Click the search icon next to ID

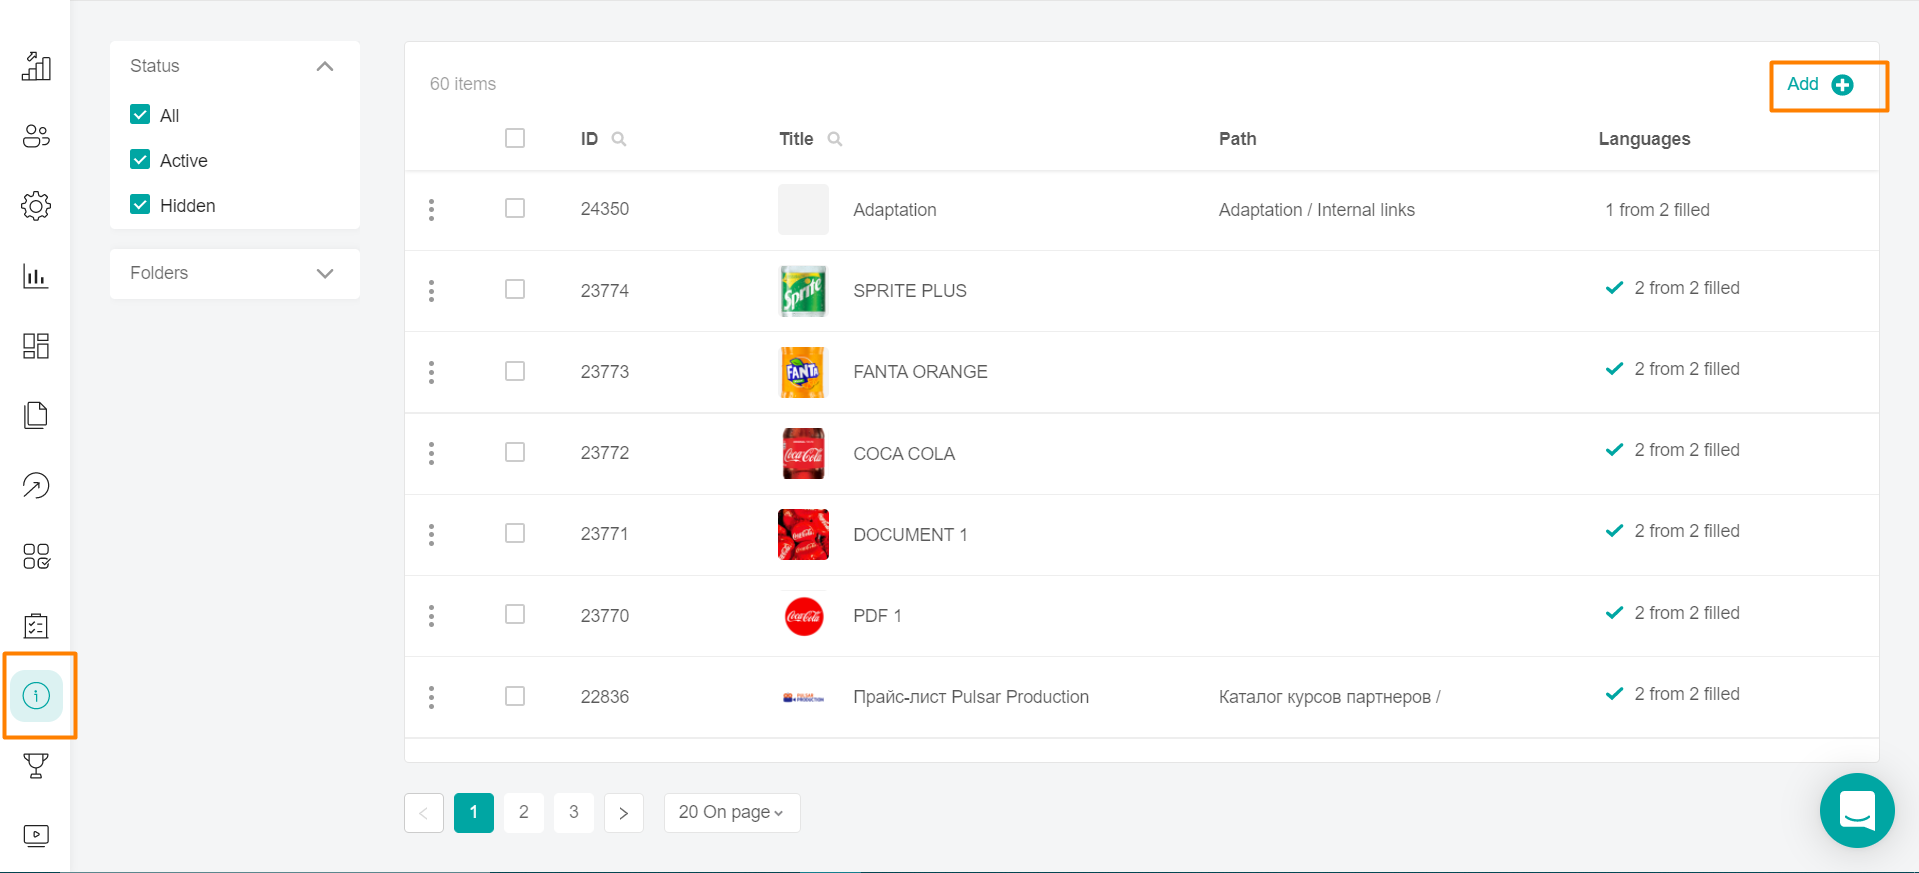point(619,139)
